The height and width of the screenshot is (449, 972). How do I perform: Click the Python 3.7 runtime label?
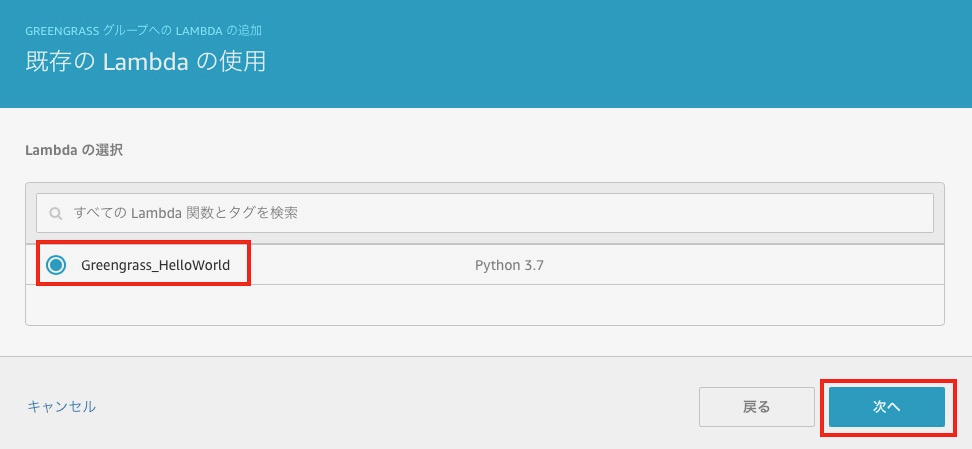click(x=509, y=265)
